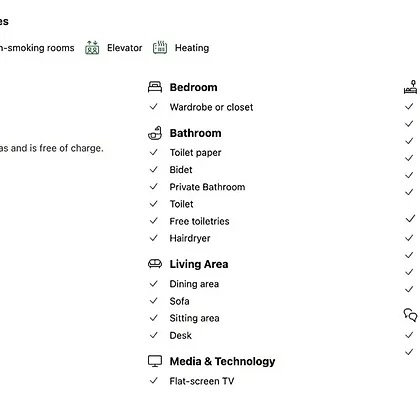Click the bed with lamp icon at right edge

point(410,87)
